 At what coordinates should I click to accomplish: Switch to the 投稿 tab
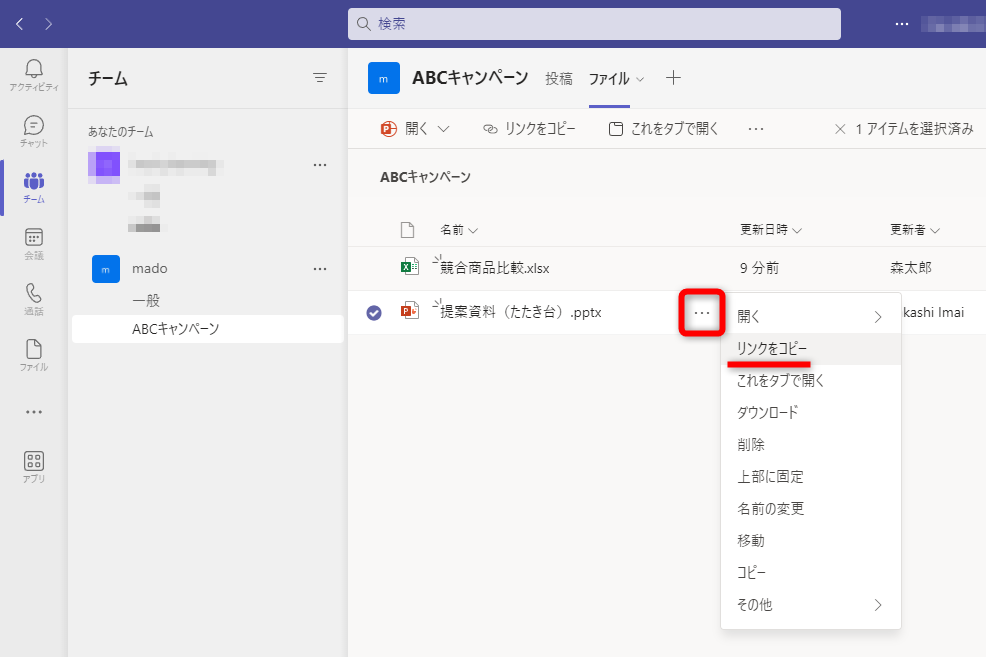(559, 77)
